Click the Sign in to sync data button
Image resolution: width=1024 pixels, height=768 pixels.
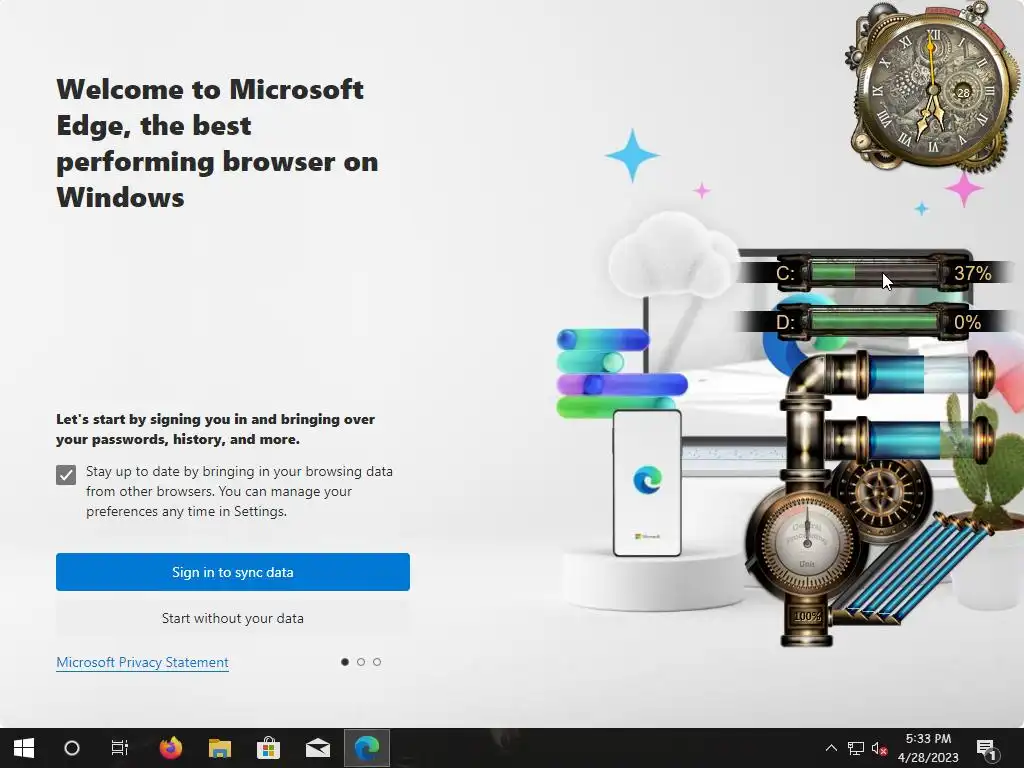(x=232, y=572)
